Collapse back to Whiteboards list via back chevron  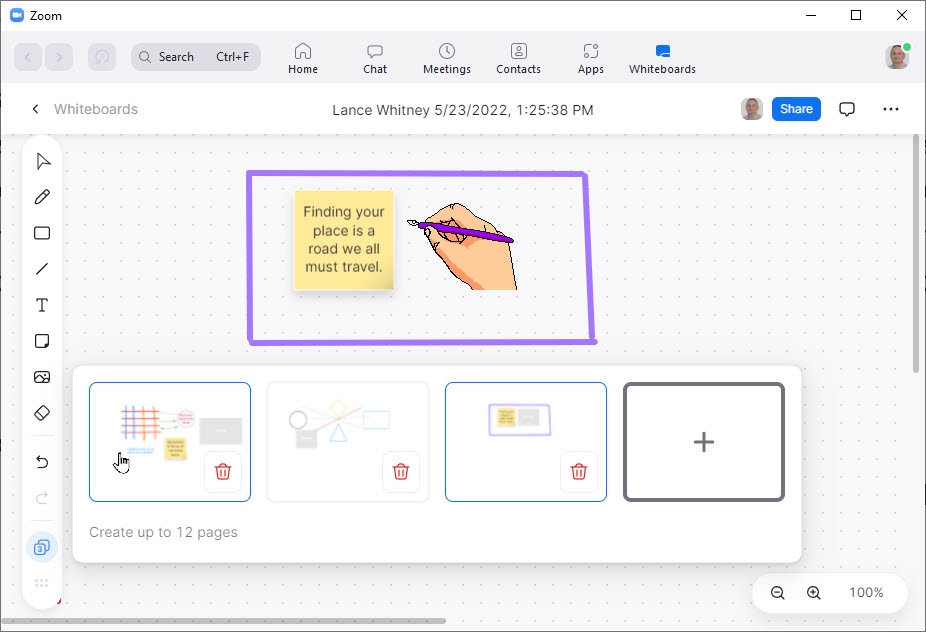click(35, 109)
